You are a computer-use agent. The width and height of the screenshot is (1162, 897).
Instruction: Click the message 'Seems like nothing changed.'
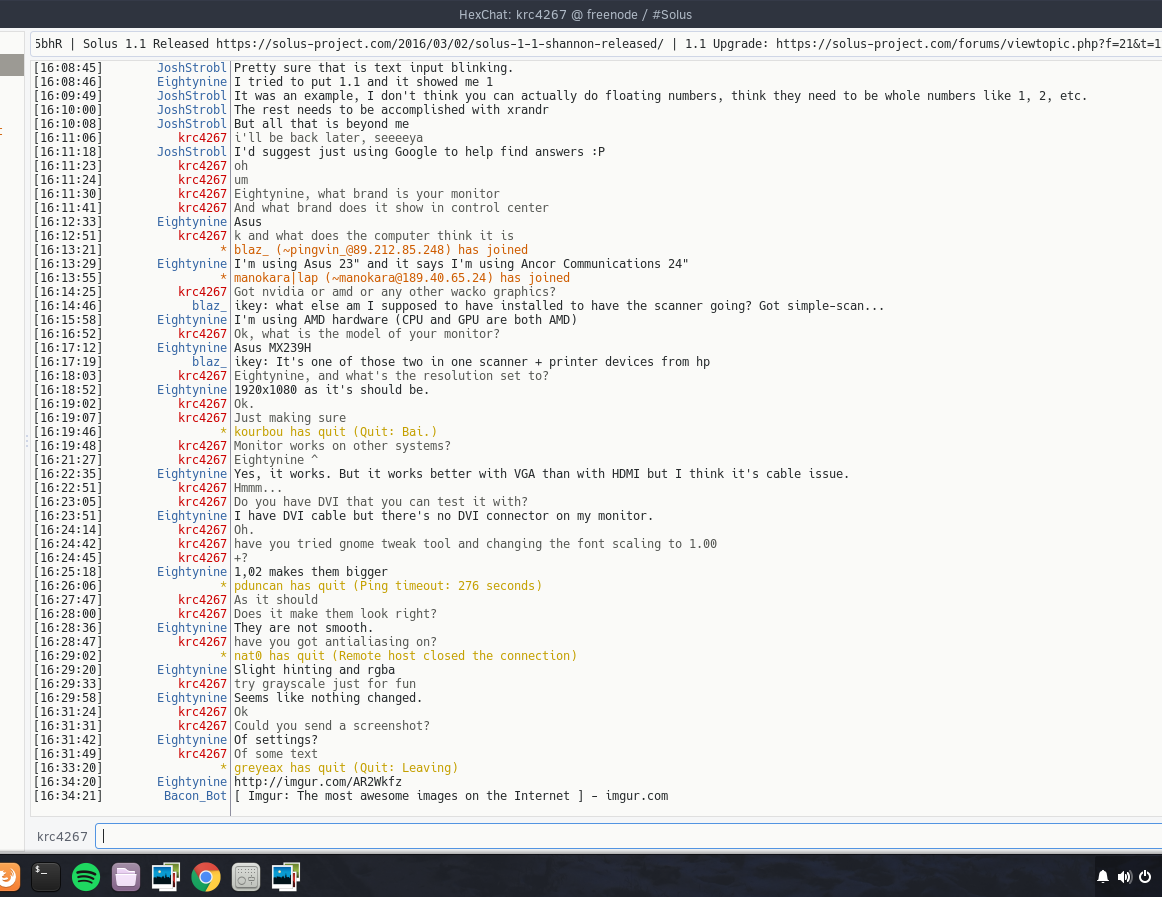pyautogui.click(x=328, y=698)
